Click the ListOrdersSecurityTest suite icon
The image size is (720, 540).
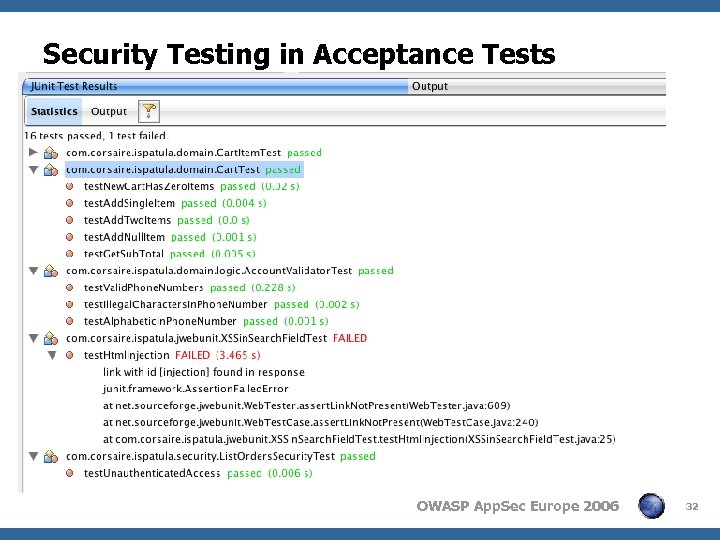coord(51,456)
